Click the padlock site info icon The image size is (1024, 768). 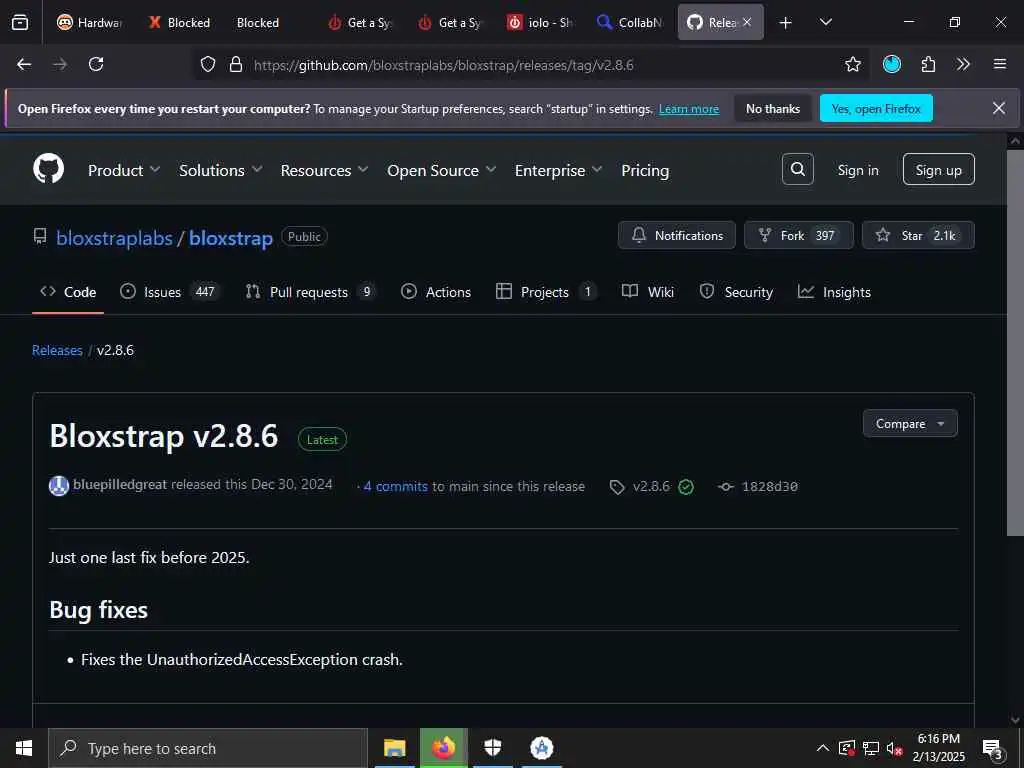click(236, 64)
